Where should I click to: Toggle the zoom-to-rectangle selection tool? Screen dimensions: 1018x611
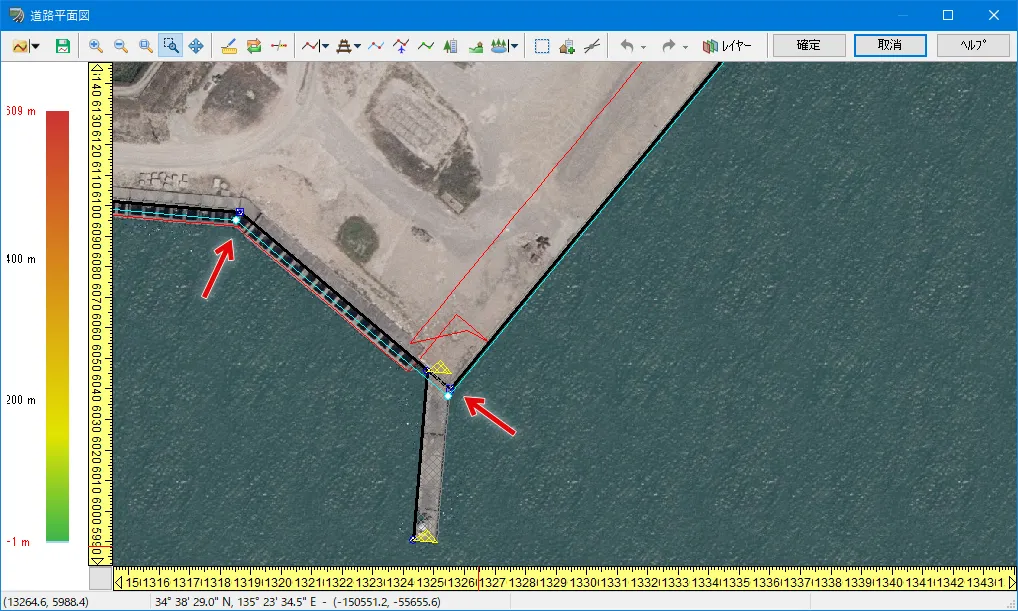pos(170,46)
